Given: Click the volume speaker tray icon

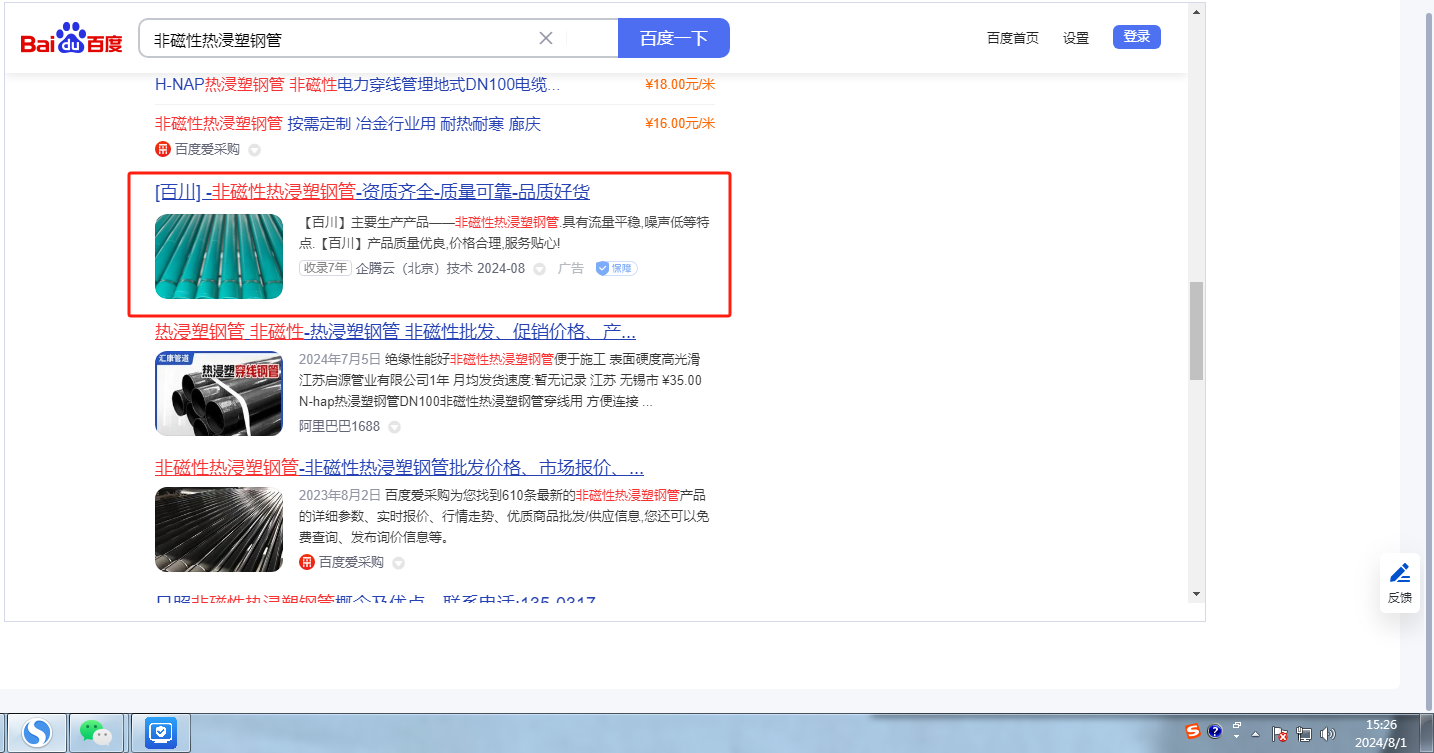Looking at the screenshot, I should pos(1328,734).
